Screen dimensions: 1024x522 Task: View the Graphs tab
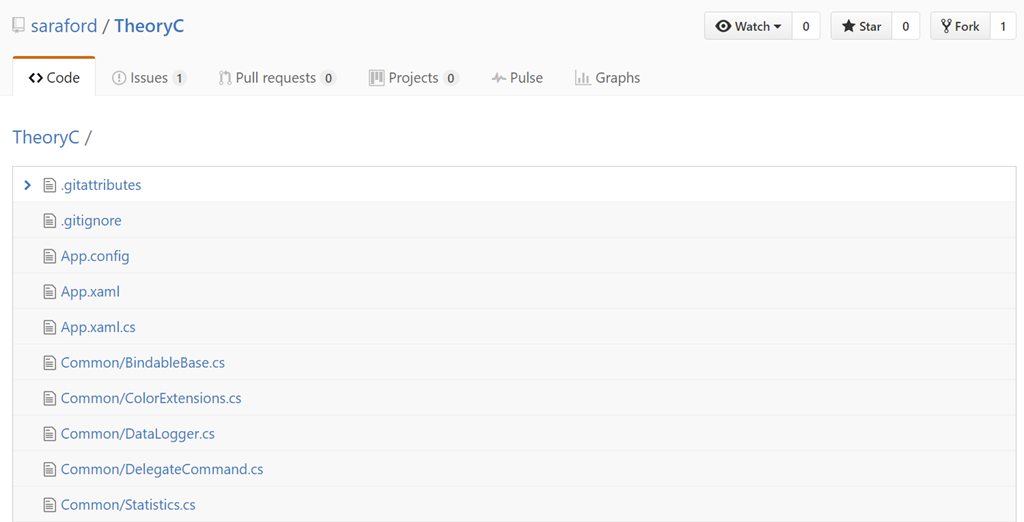click(x=607, y=78)
